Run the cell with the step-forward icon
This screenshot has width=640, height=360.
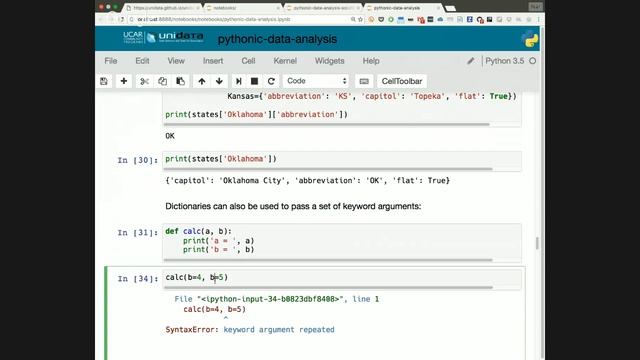[238, 81]
